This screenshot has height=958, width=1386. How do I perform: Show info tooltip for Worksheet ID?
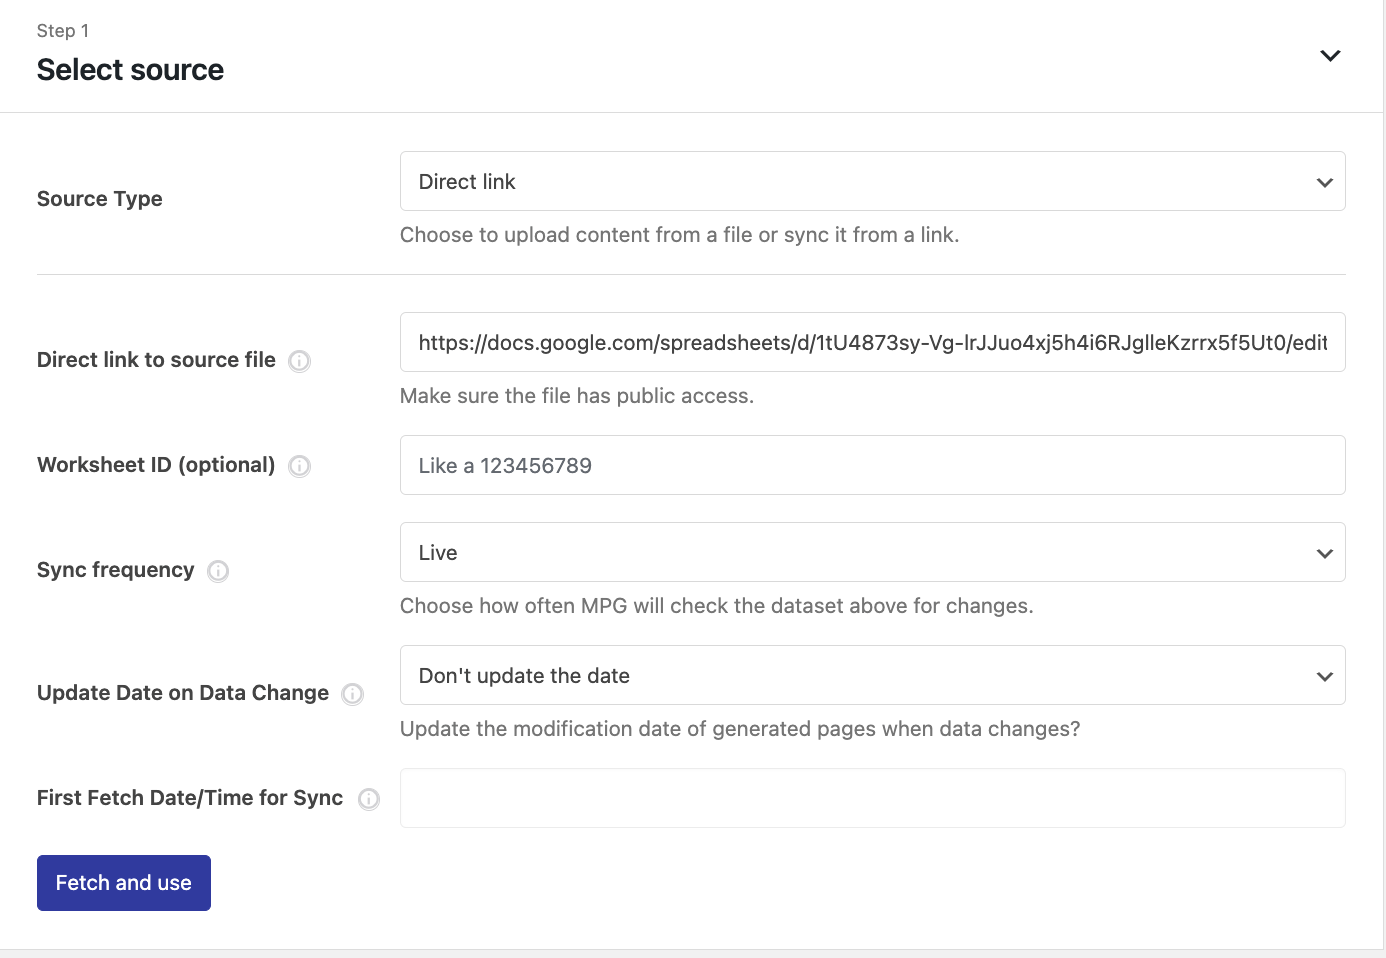(x=299, y=466)
